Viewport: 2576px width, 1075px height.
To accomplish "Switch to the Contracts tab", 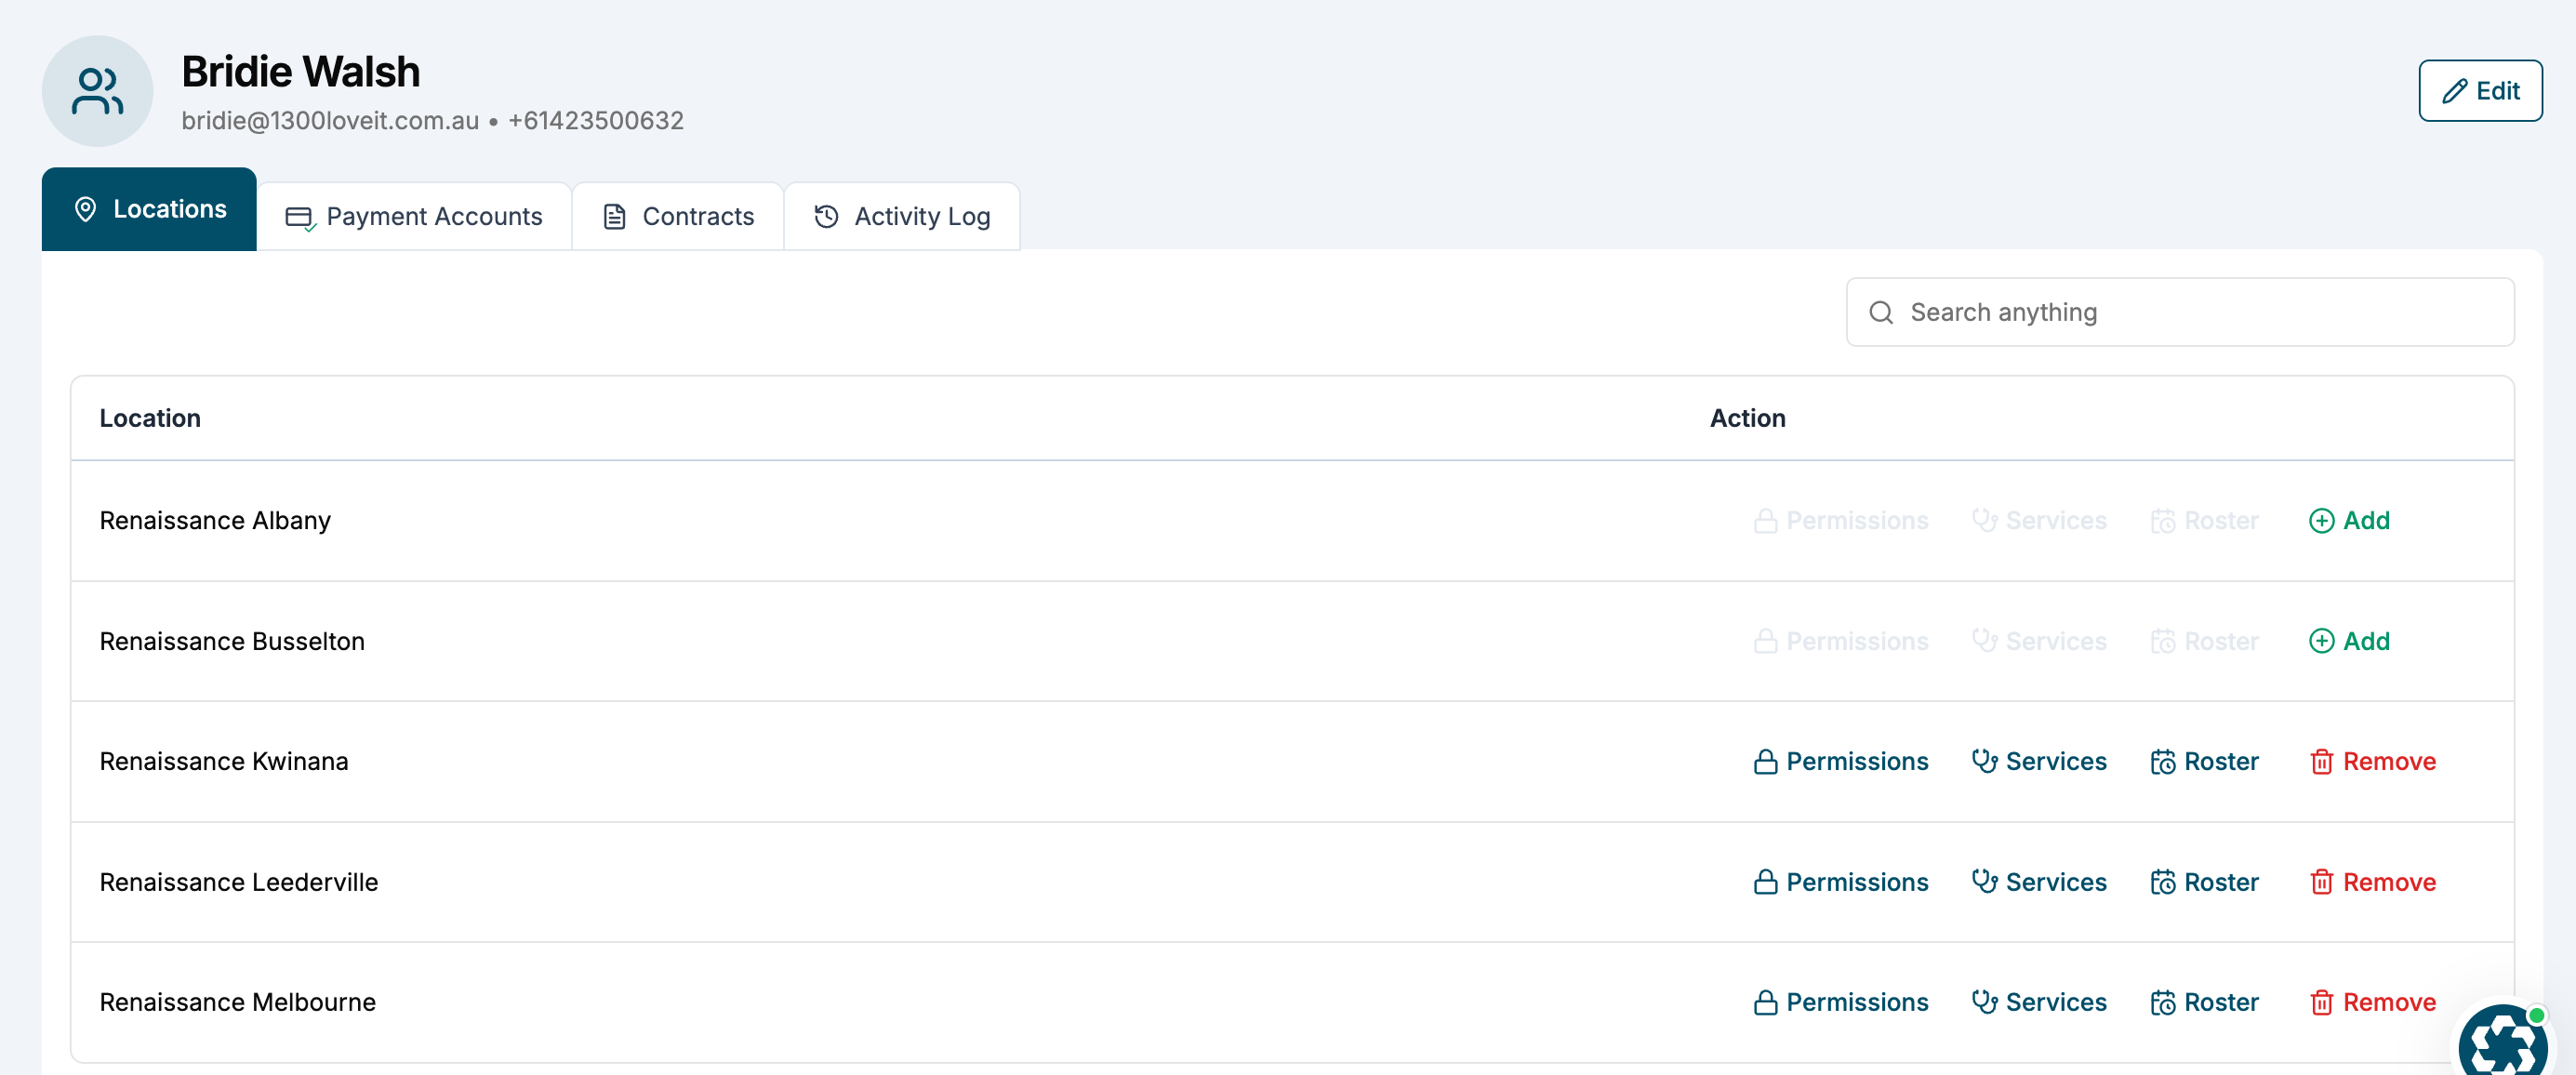I will [x=678, y=216].
